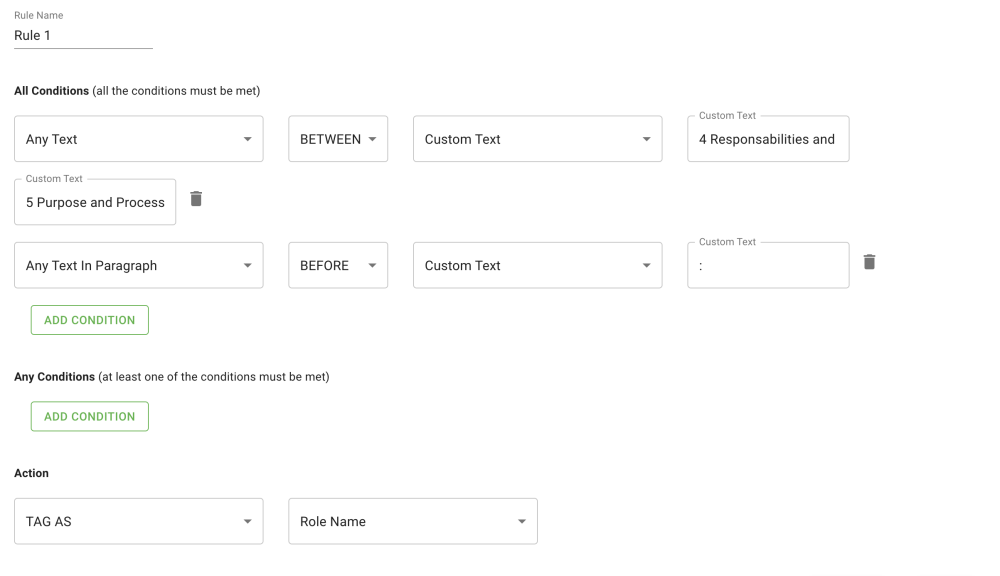
Task: Click the colon Custom Text field
Action: pos(768,265)
